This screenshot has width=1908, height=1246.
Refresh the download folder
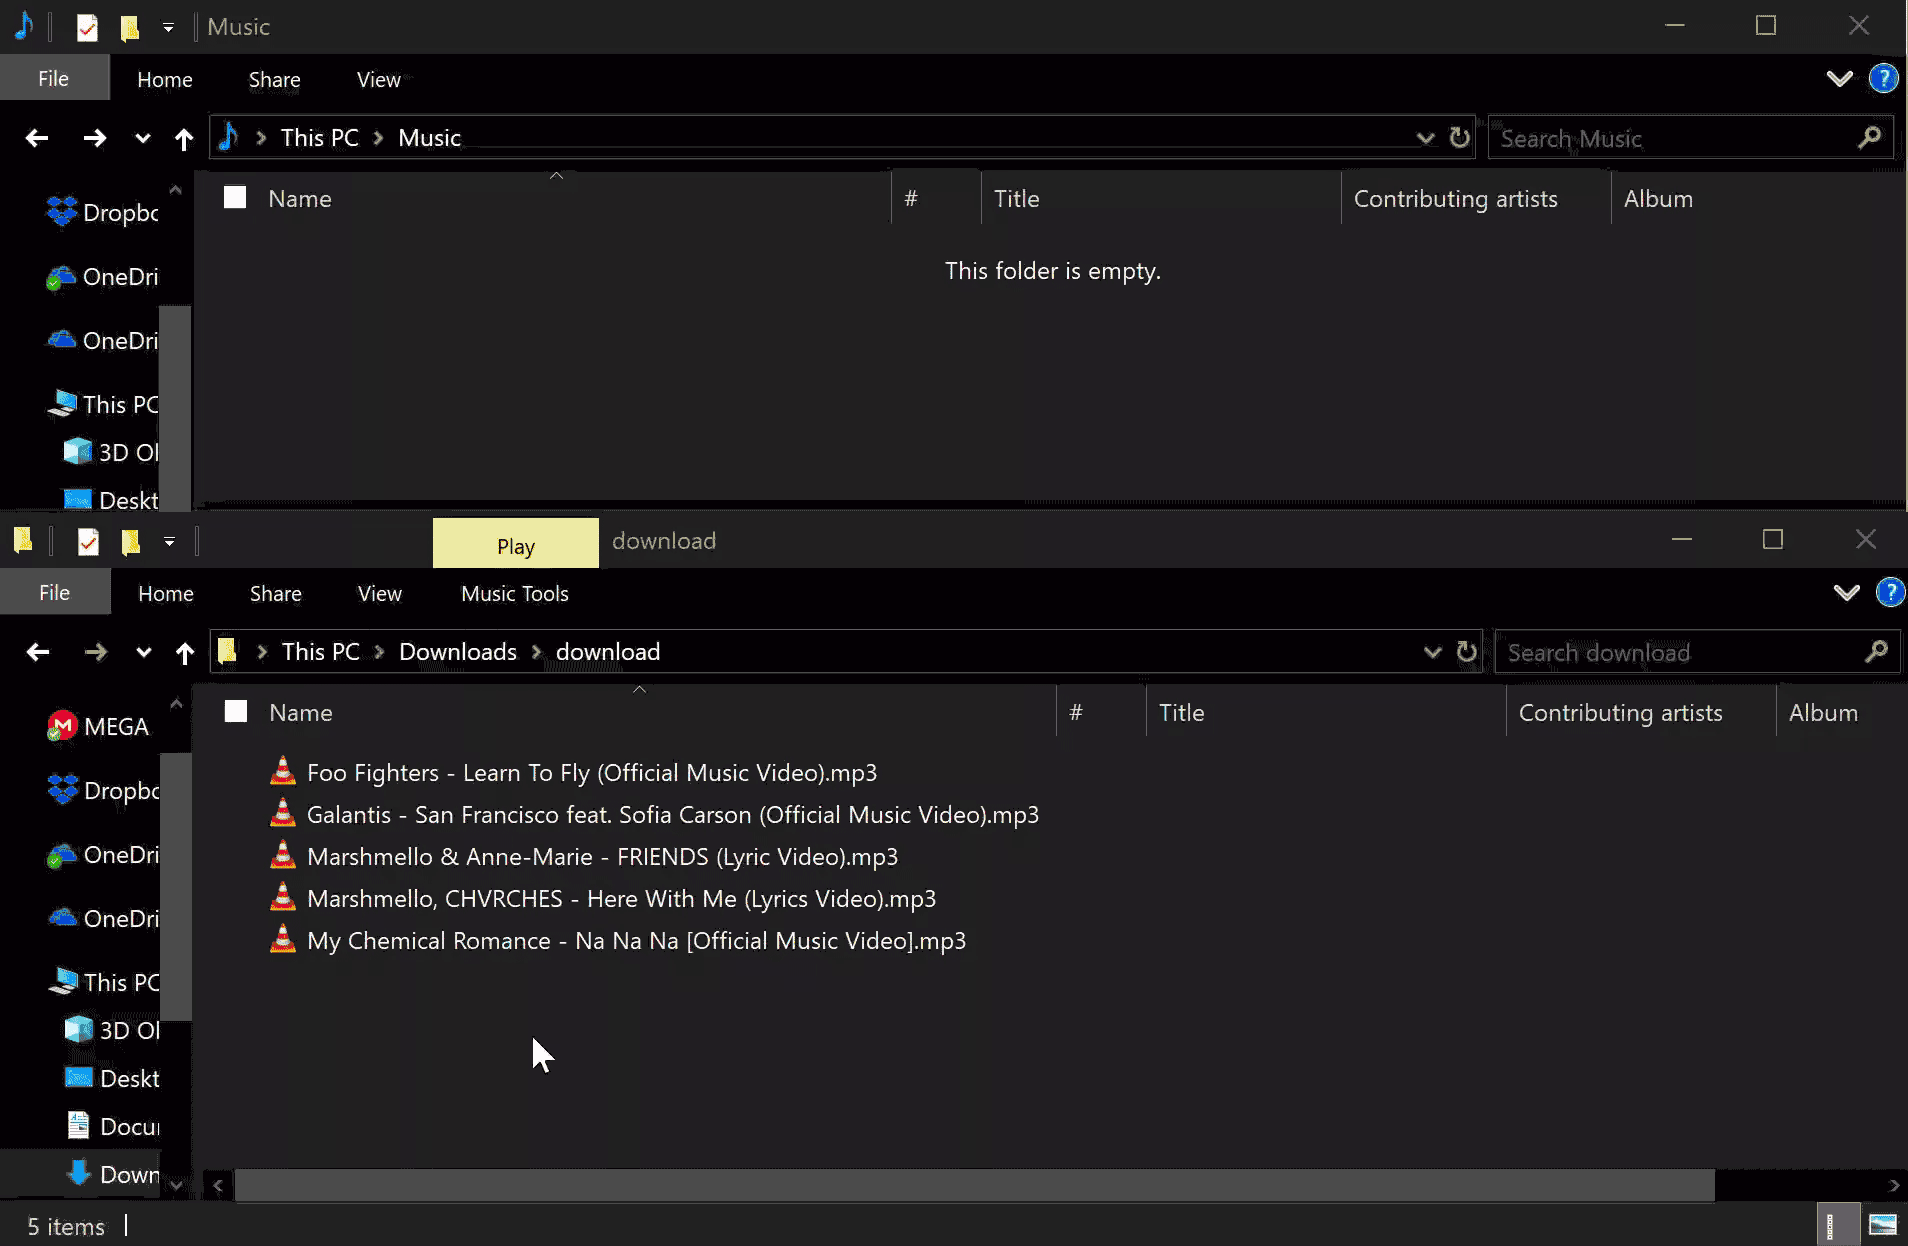[x=1467, y=651]
